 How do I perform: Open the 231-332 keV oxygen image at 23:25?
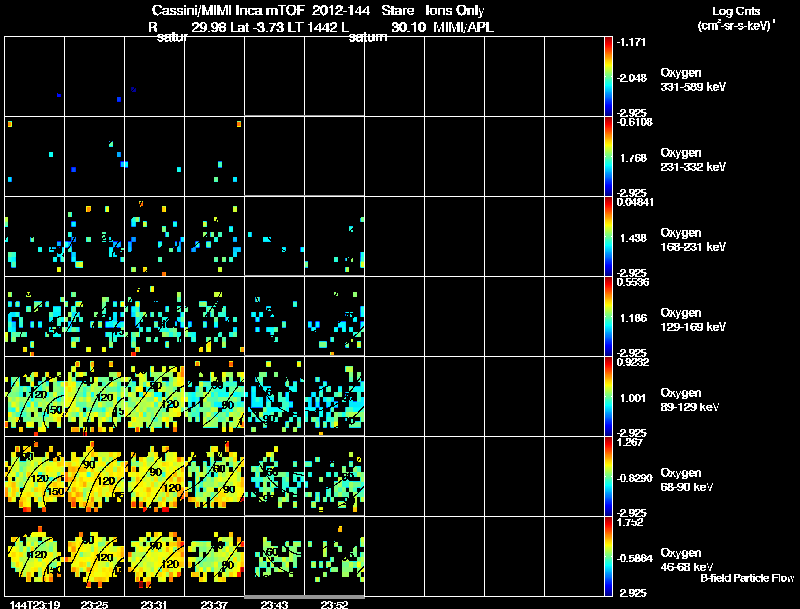click(x=94, y=156)
